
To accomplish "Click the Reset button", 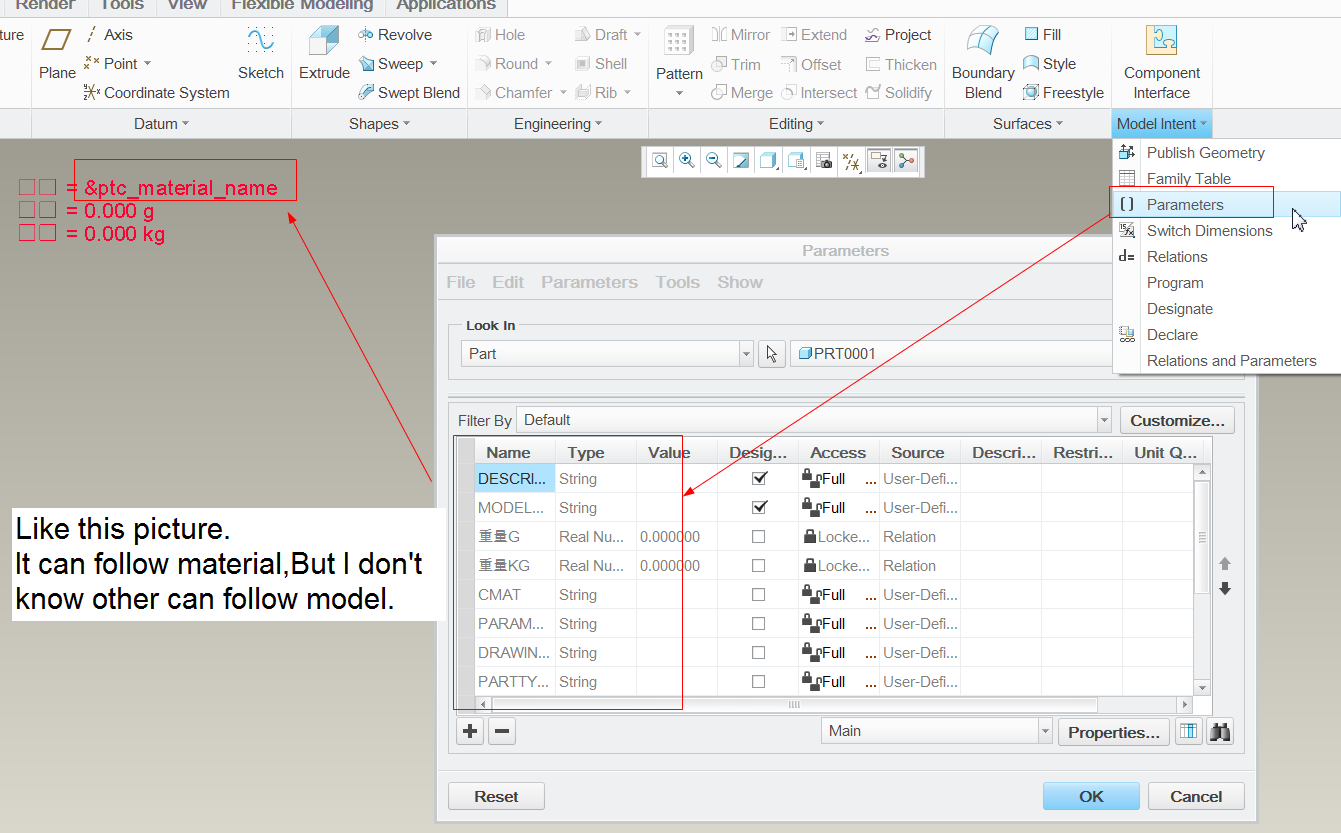I will pos(496,796).
